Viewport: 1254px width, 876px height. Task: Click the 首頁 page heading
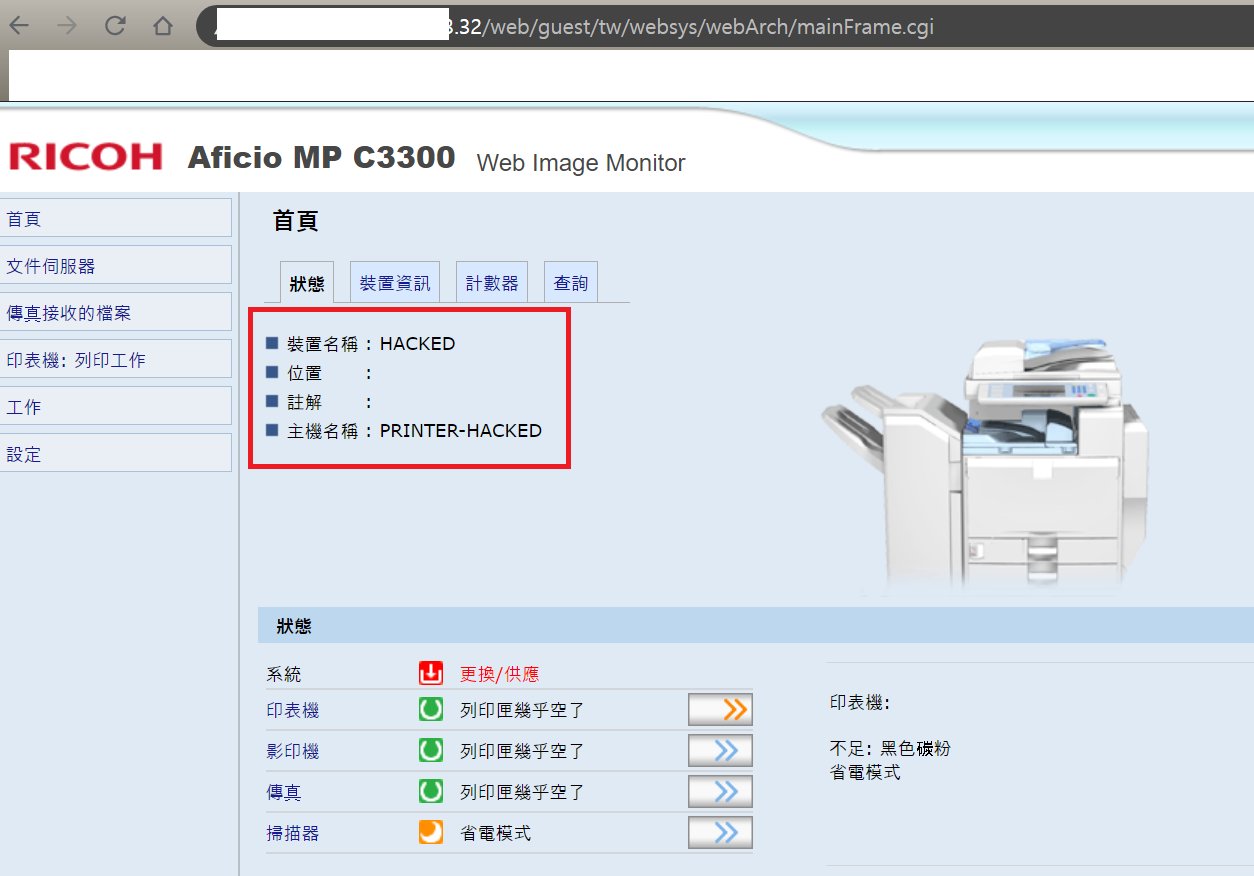[x=295, y=221]
